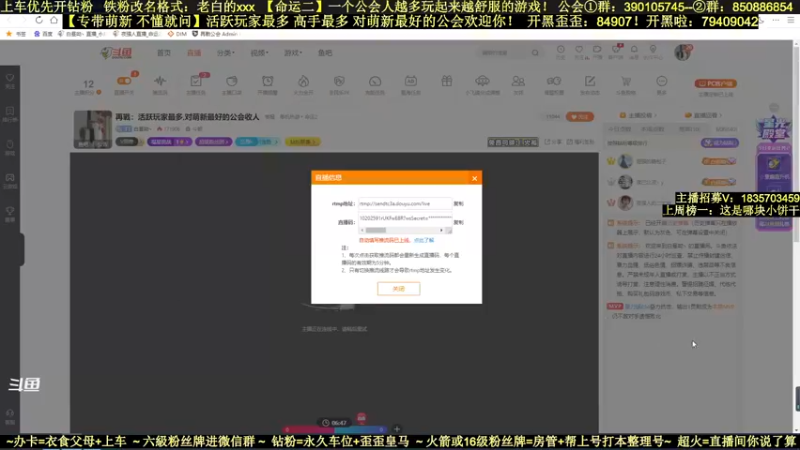Copy the rtmp address in dialog

[458, 204]
